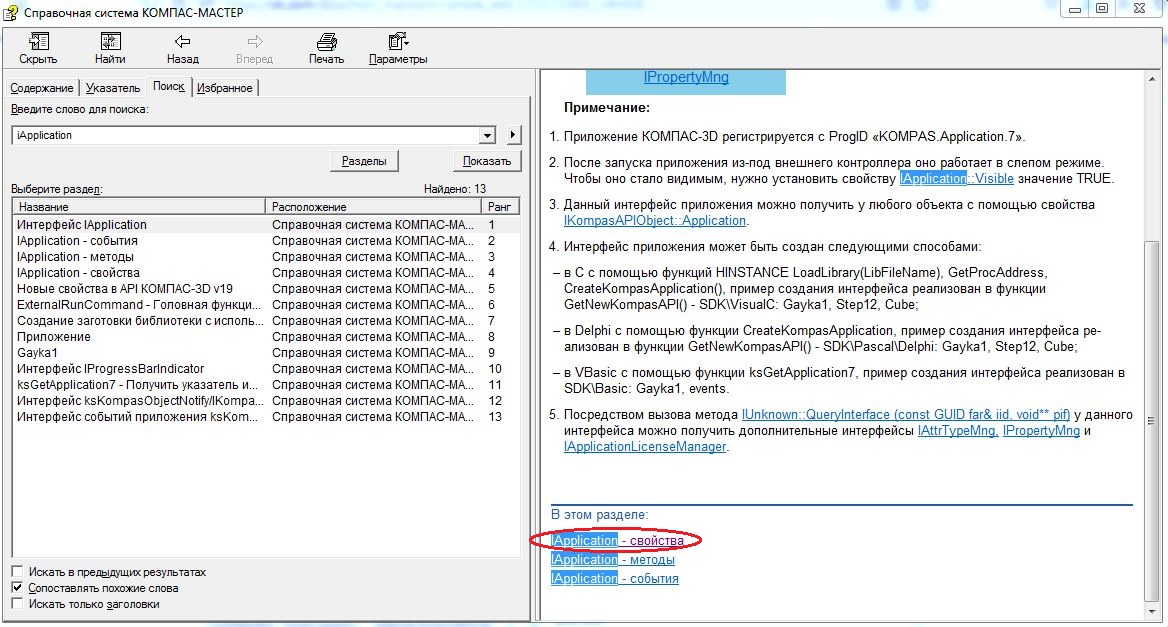The width and height of the screenshot is (1168, 627).
Task: Open the IApplicationLicenseManager link
Action: (x=645, y=447)
